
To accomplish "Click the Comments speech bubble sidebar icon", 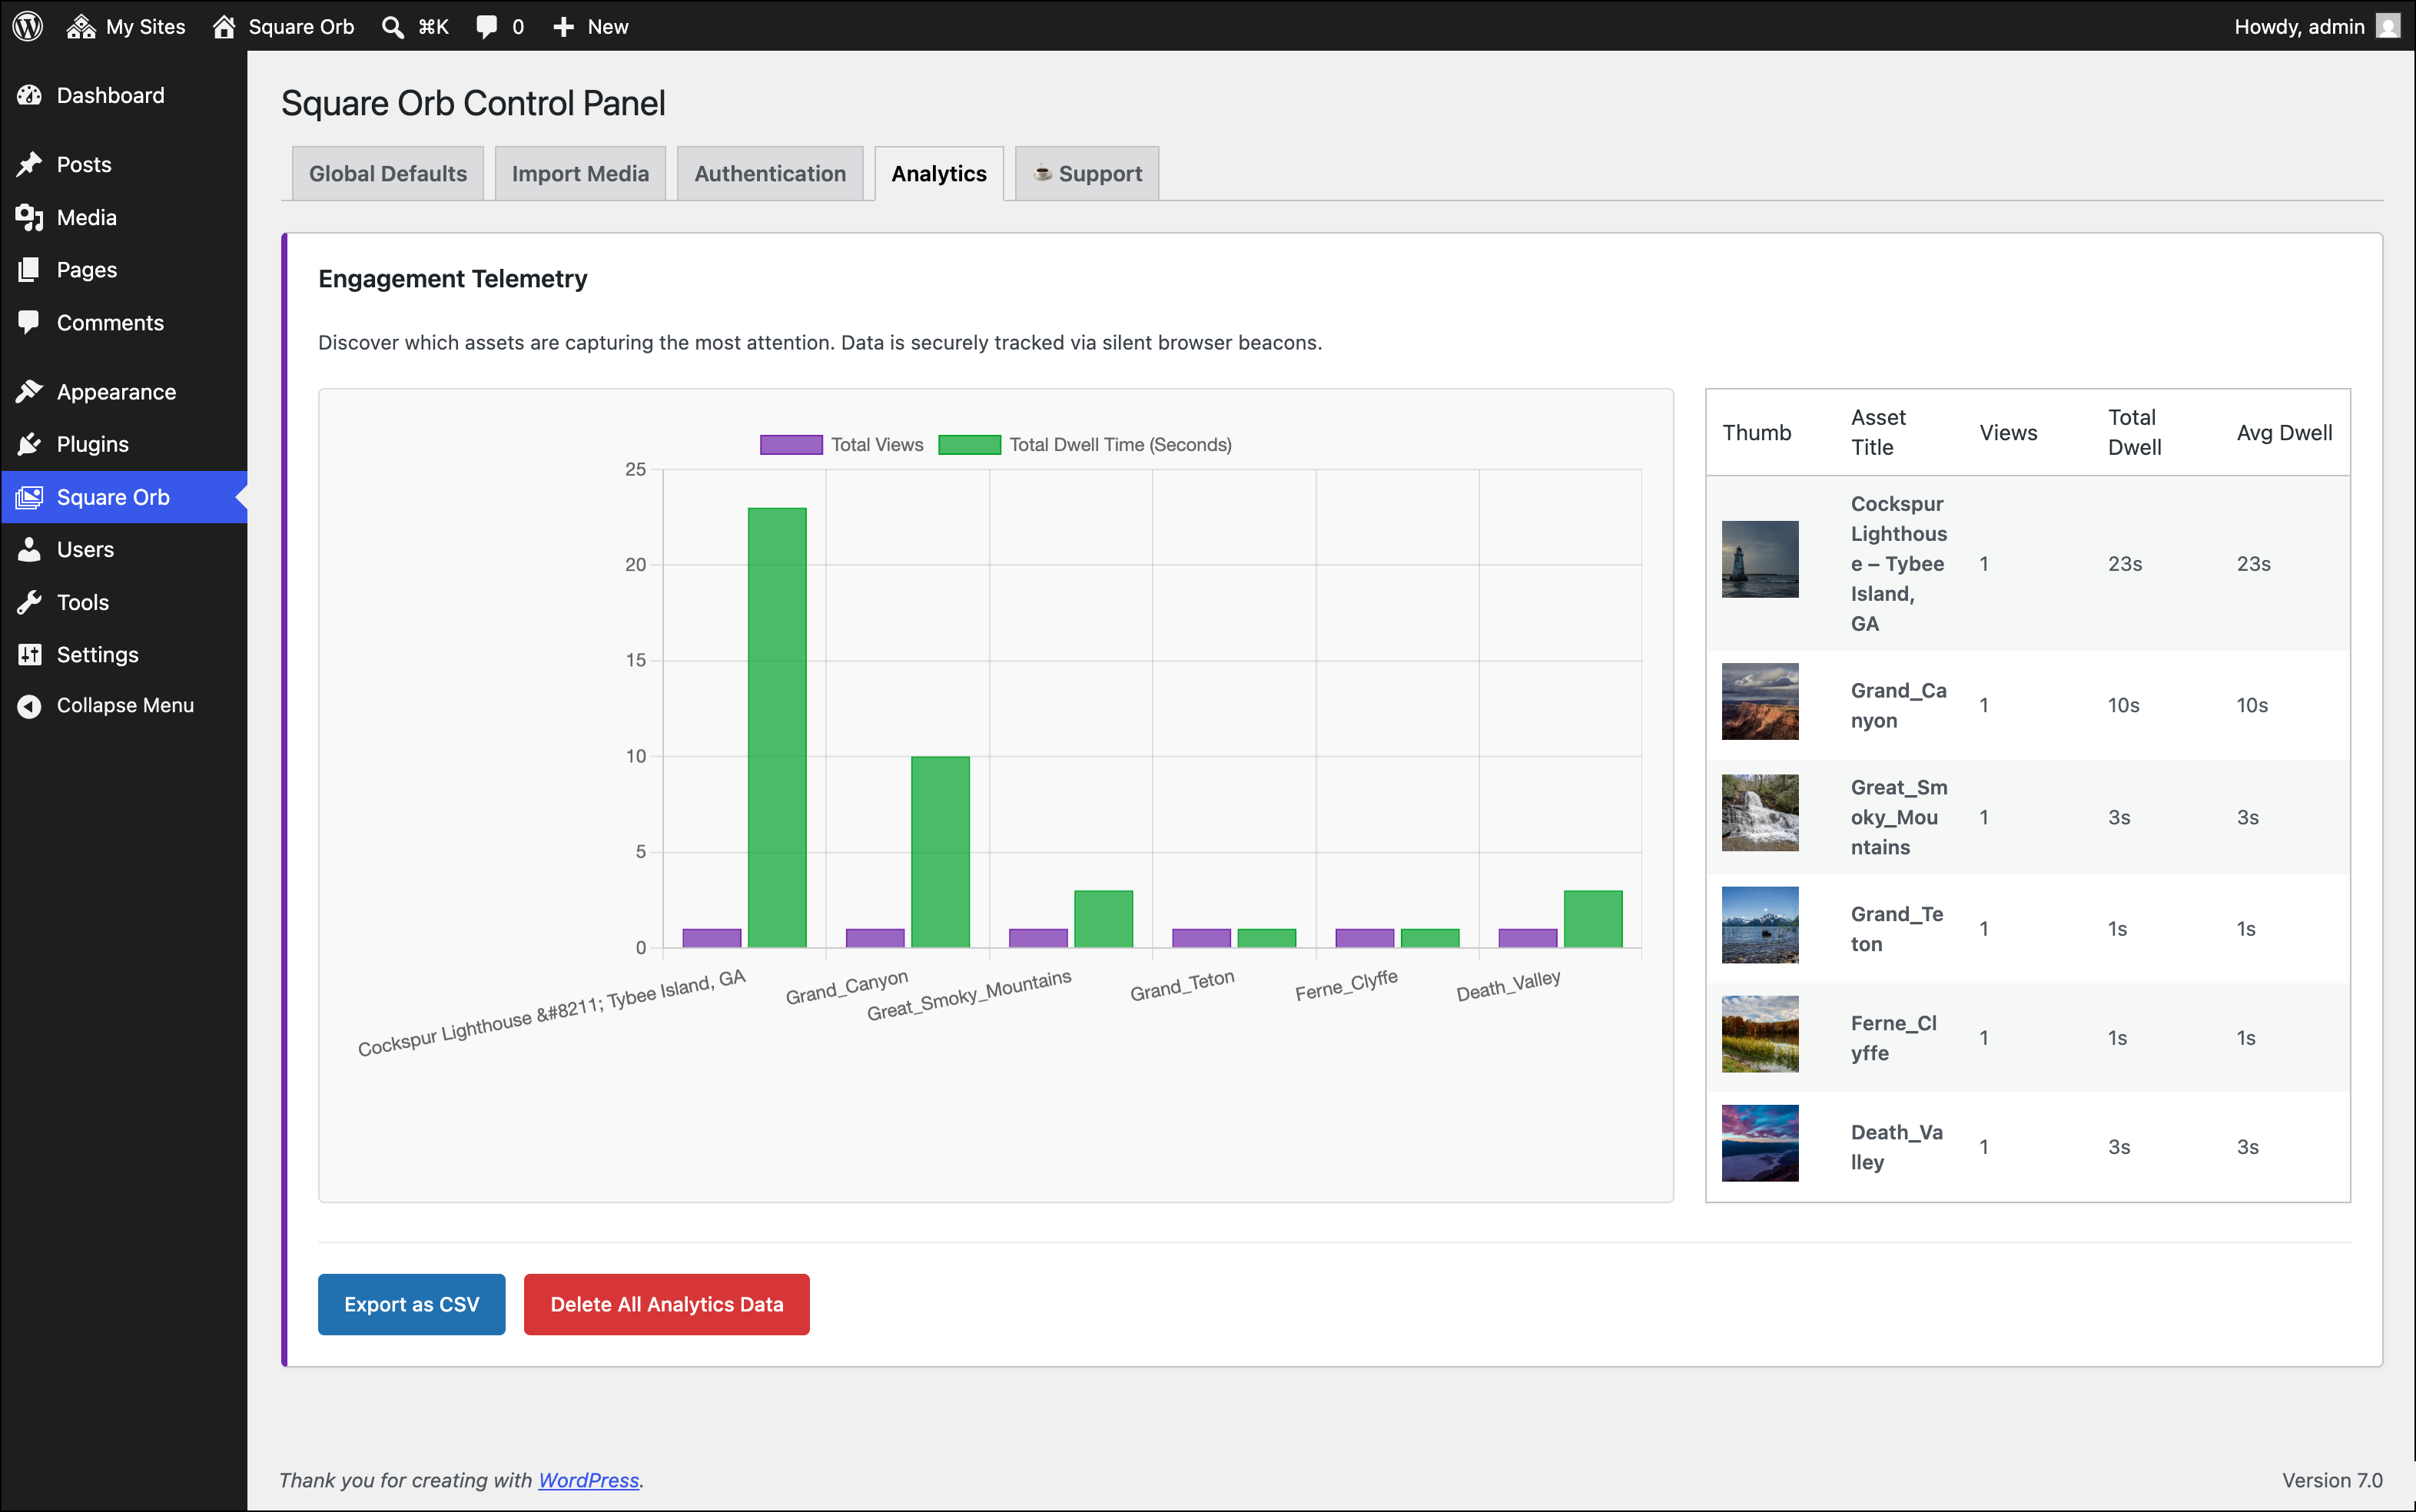I will (30, 322).
